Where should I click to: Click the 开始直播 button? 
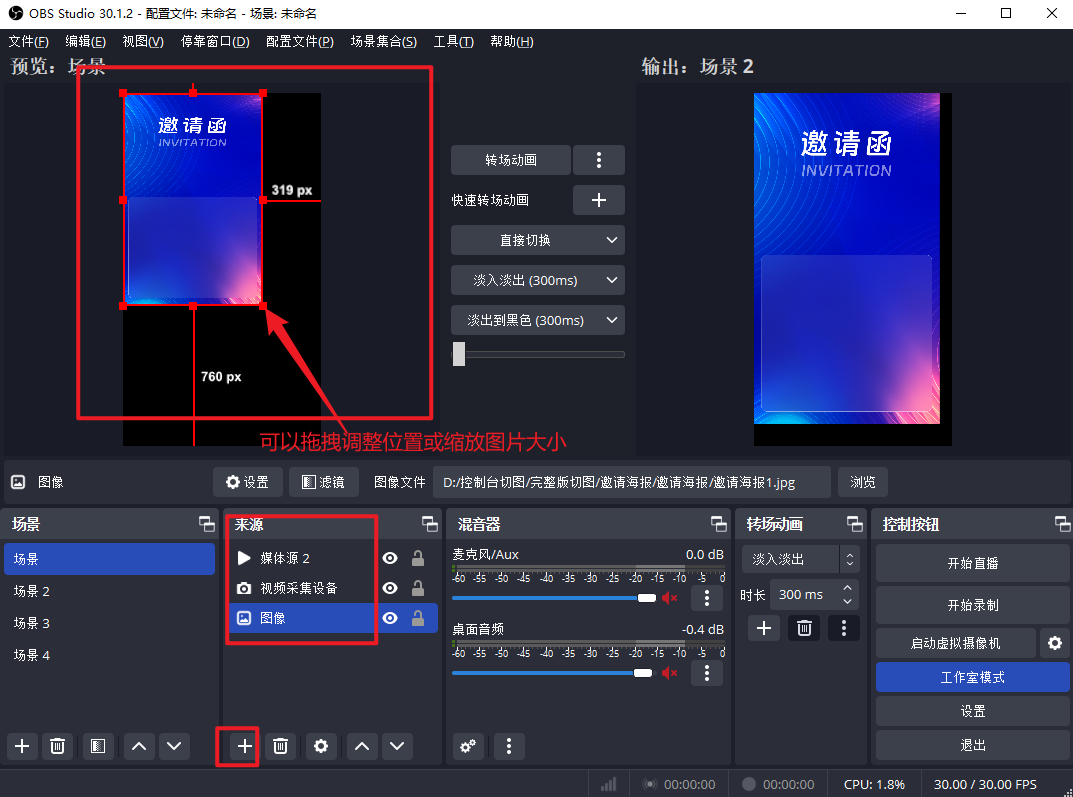[x=972, y=563]
